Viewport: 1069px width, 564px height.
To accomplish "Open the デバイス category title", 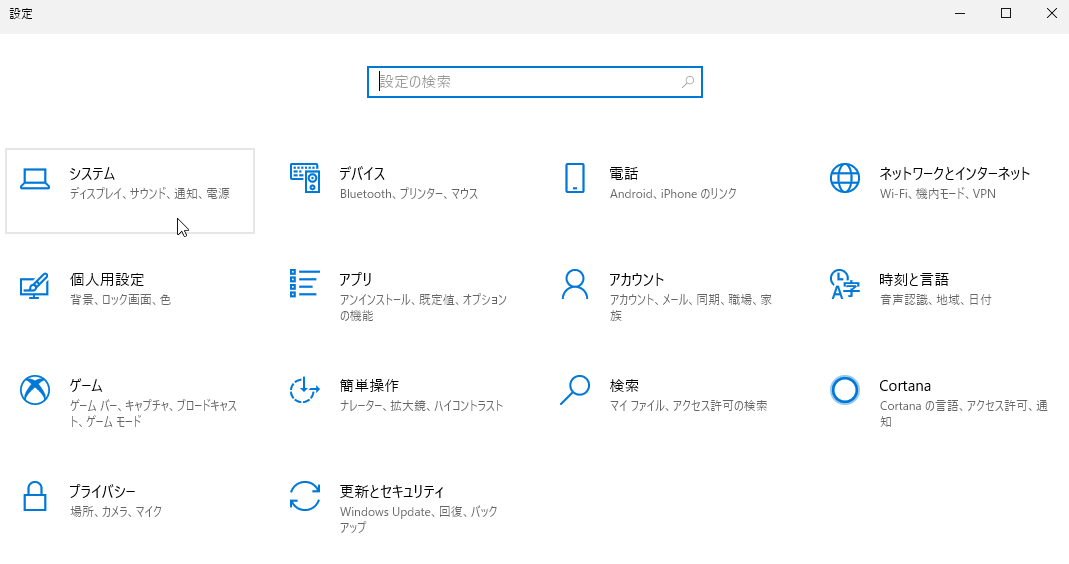I will 362,174.
